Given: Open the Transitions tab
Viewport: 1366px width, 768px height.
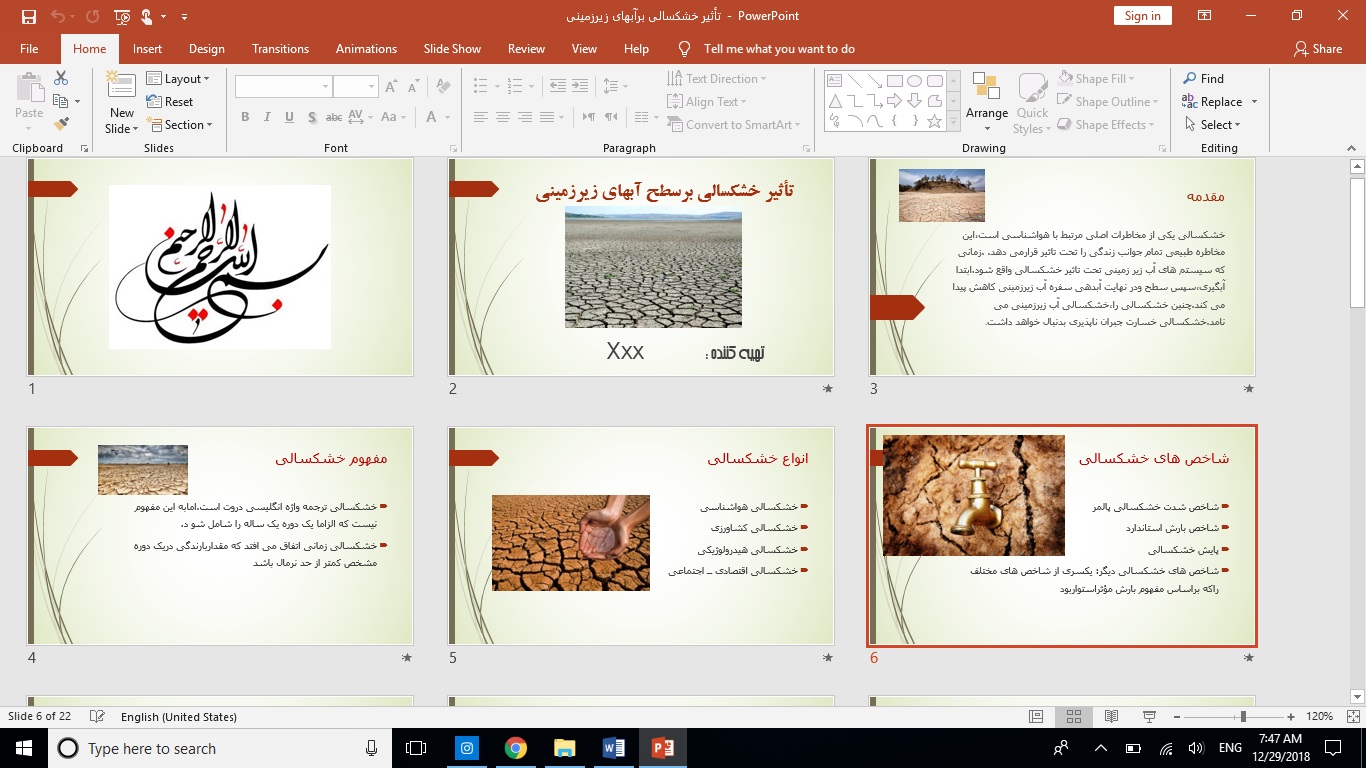Looking at the screenshot, I should coord(280,49).
